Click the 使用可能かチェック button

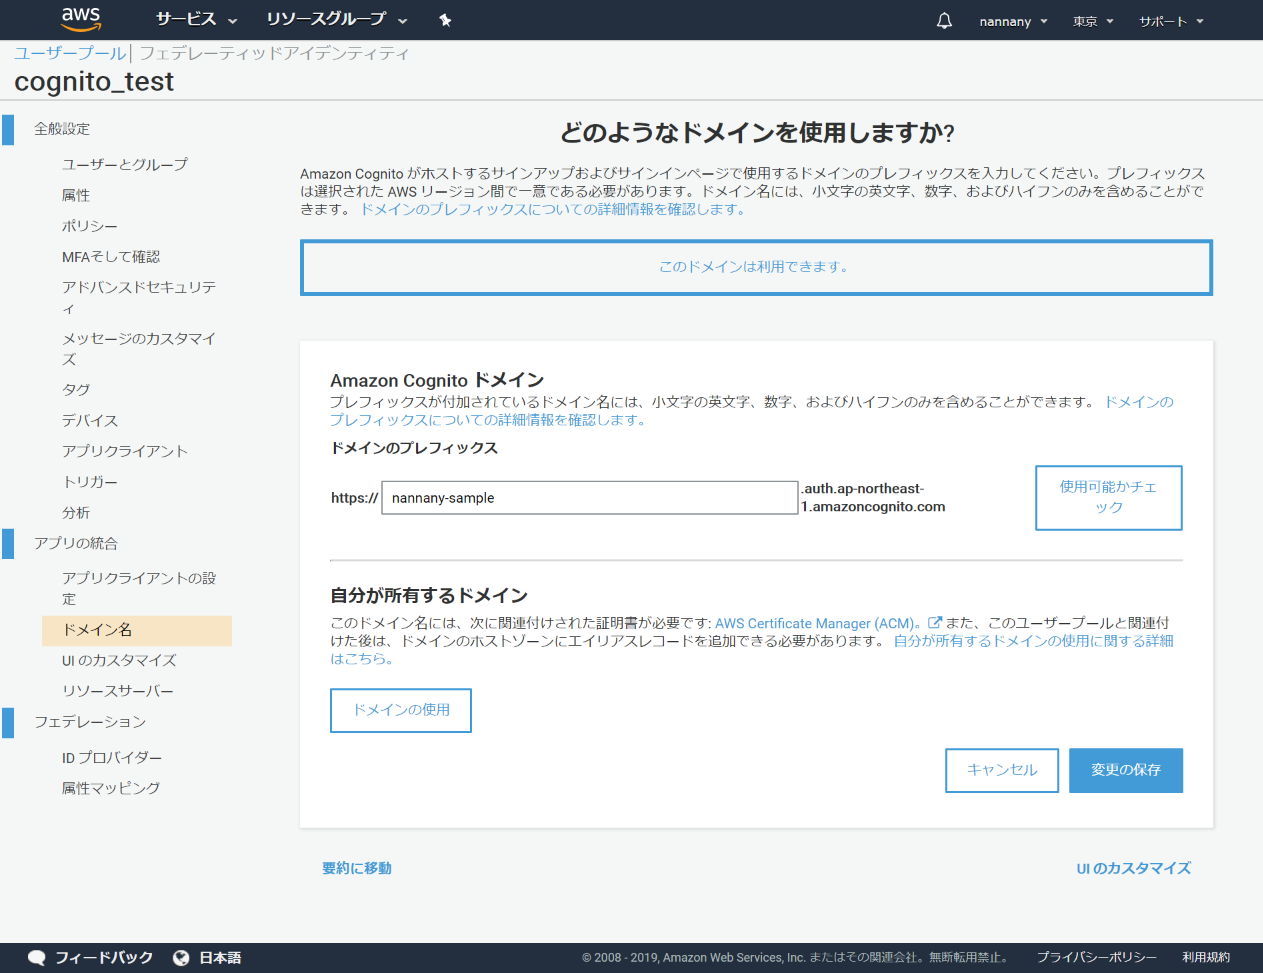pos(1108,497)
